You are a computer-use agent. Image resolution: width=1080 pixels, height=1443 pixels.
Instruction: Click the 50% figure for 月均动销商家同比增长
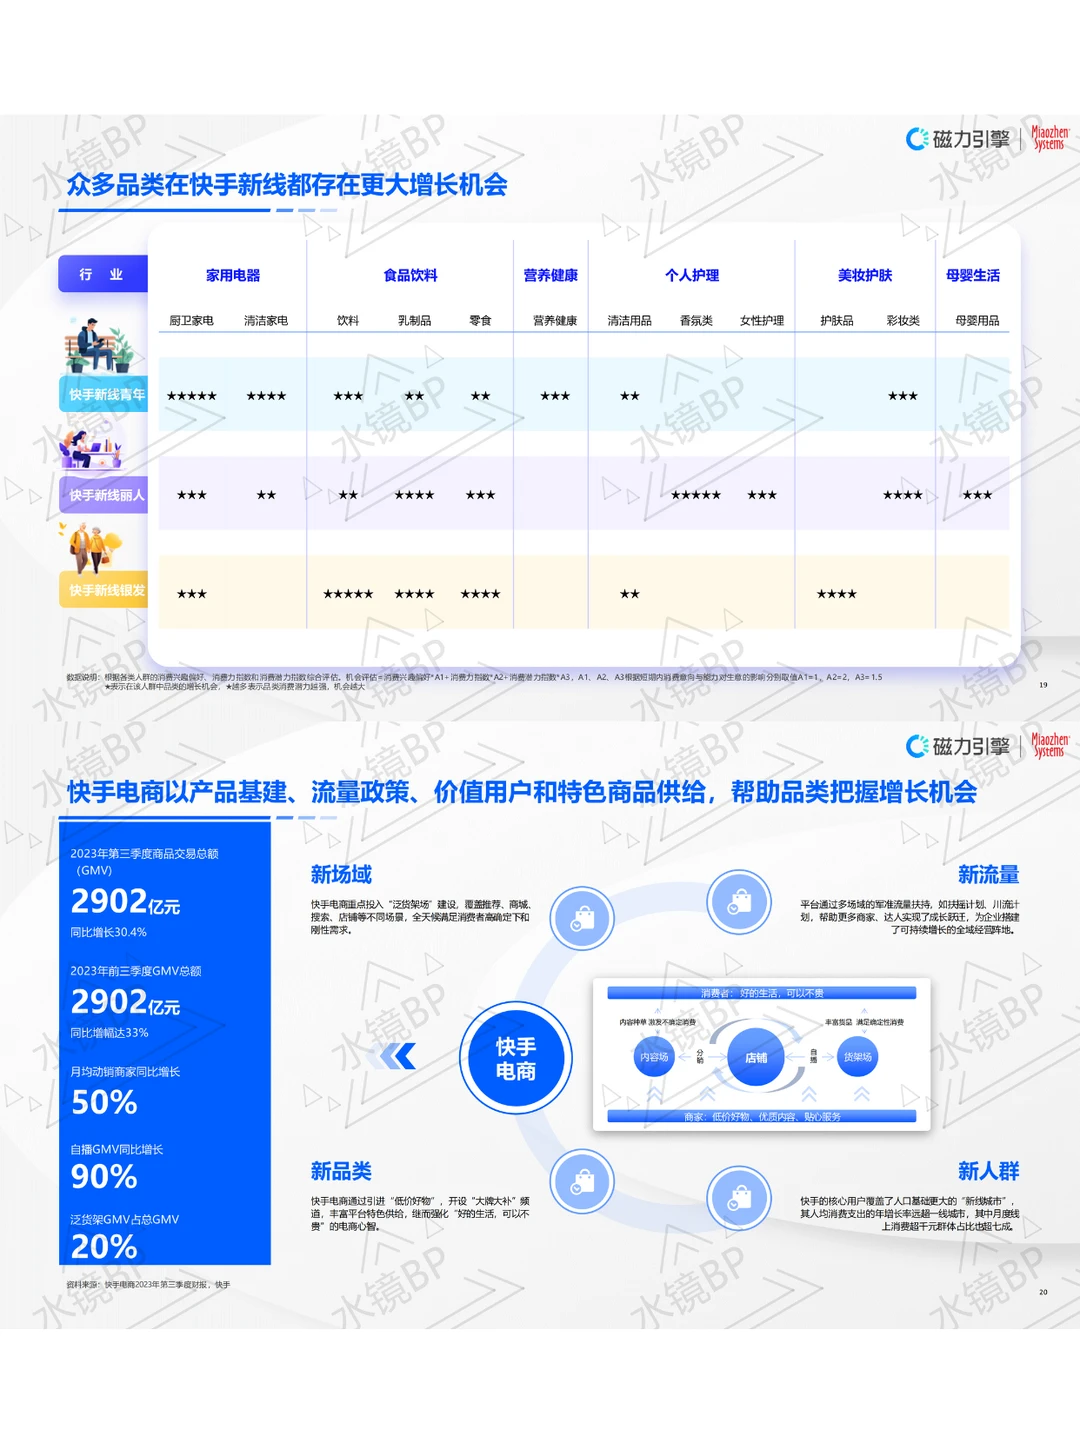104,1103
